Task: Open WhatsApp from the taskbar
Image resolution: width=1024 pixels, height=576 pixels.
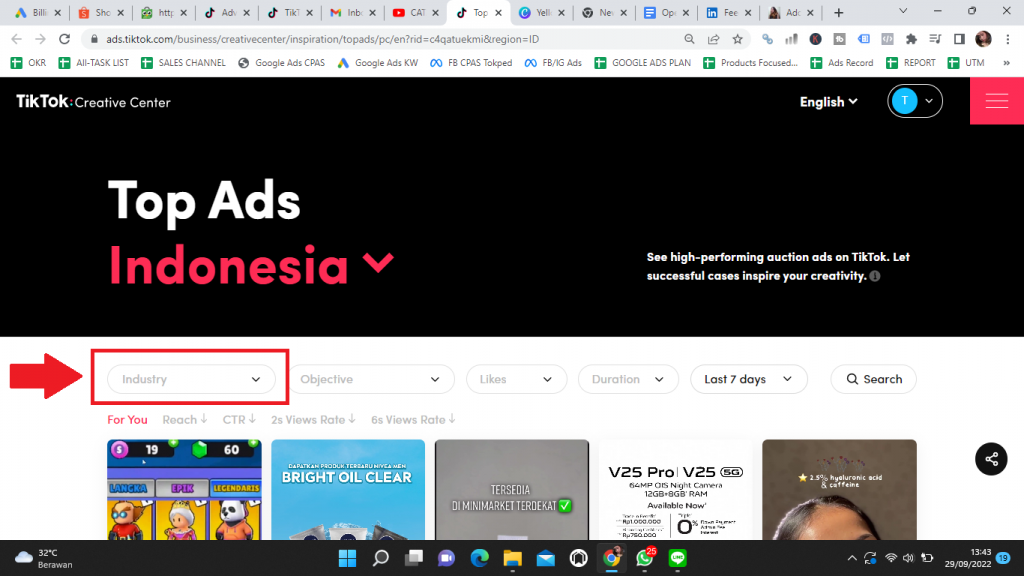Action: (643, 558)
